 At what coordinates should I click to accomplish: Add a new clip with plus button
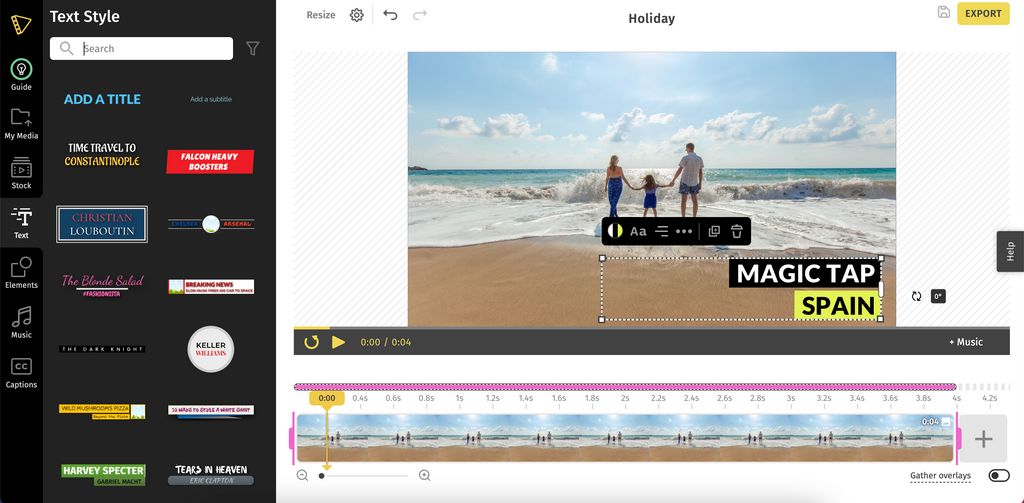point(983,439)
